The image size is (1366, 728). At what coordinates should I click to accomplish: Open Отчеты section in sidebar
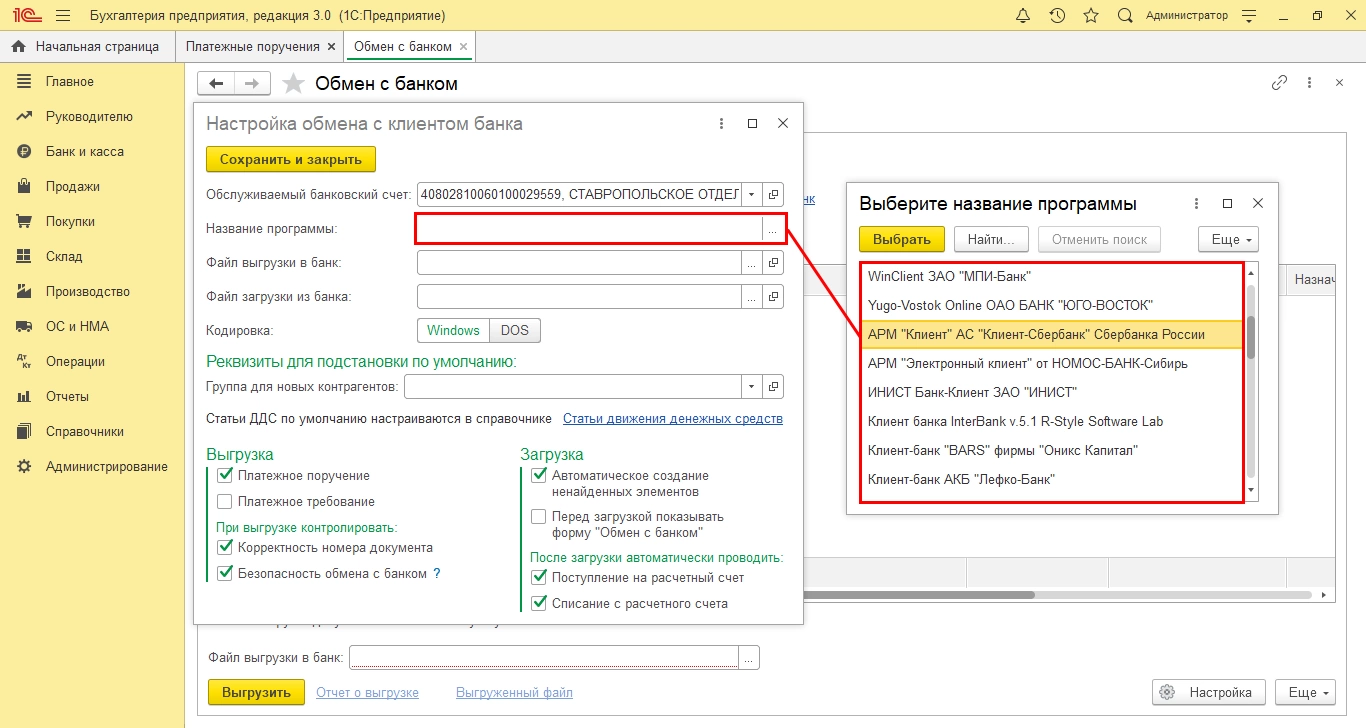click(67, 397)
